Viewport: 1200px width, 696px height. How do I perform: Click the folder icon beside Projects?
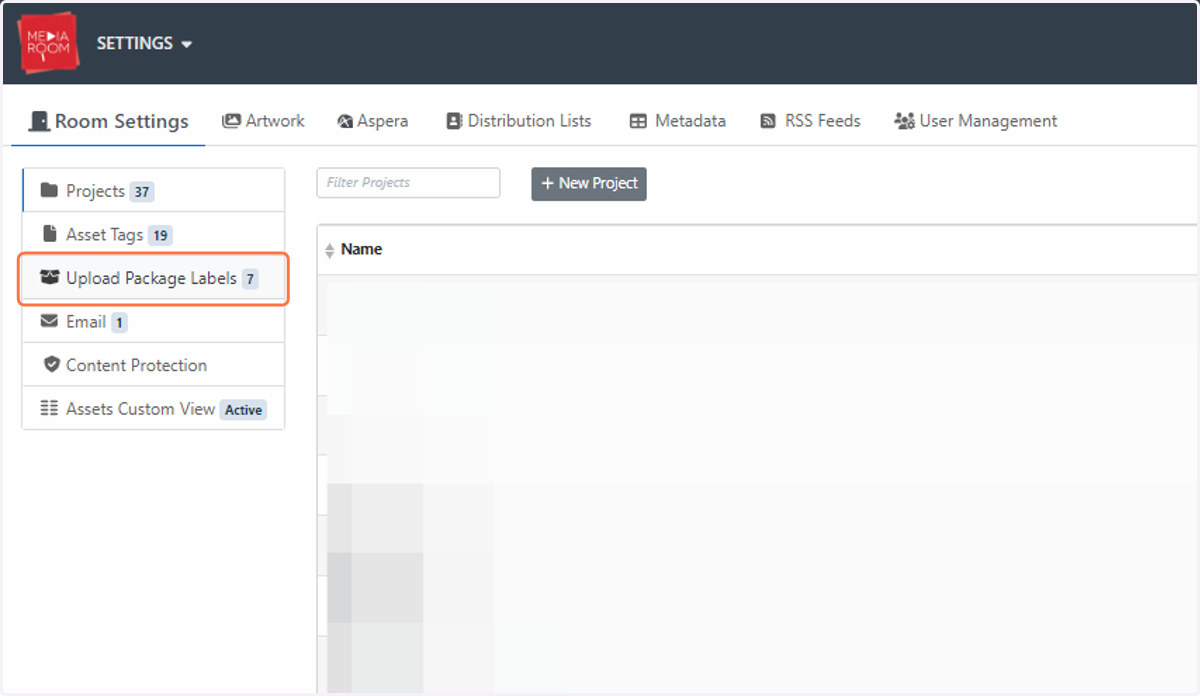[x=49, y=190]
